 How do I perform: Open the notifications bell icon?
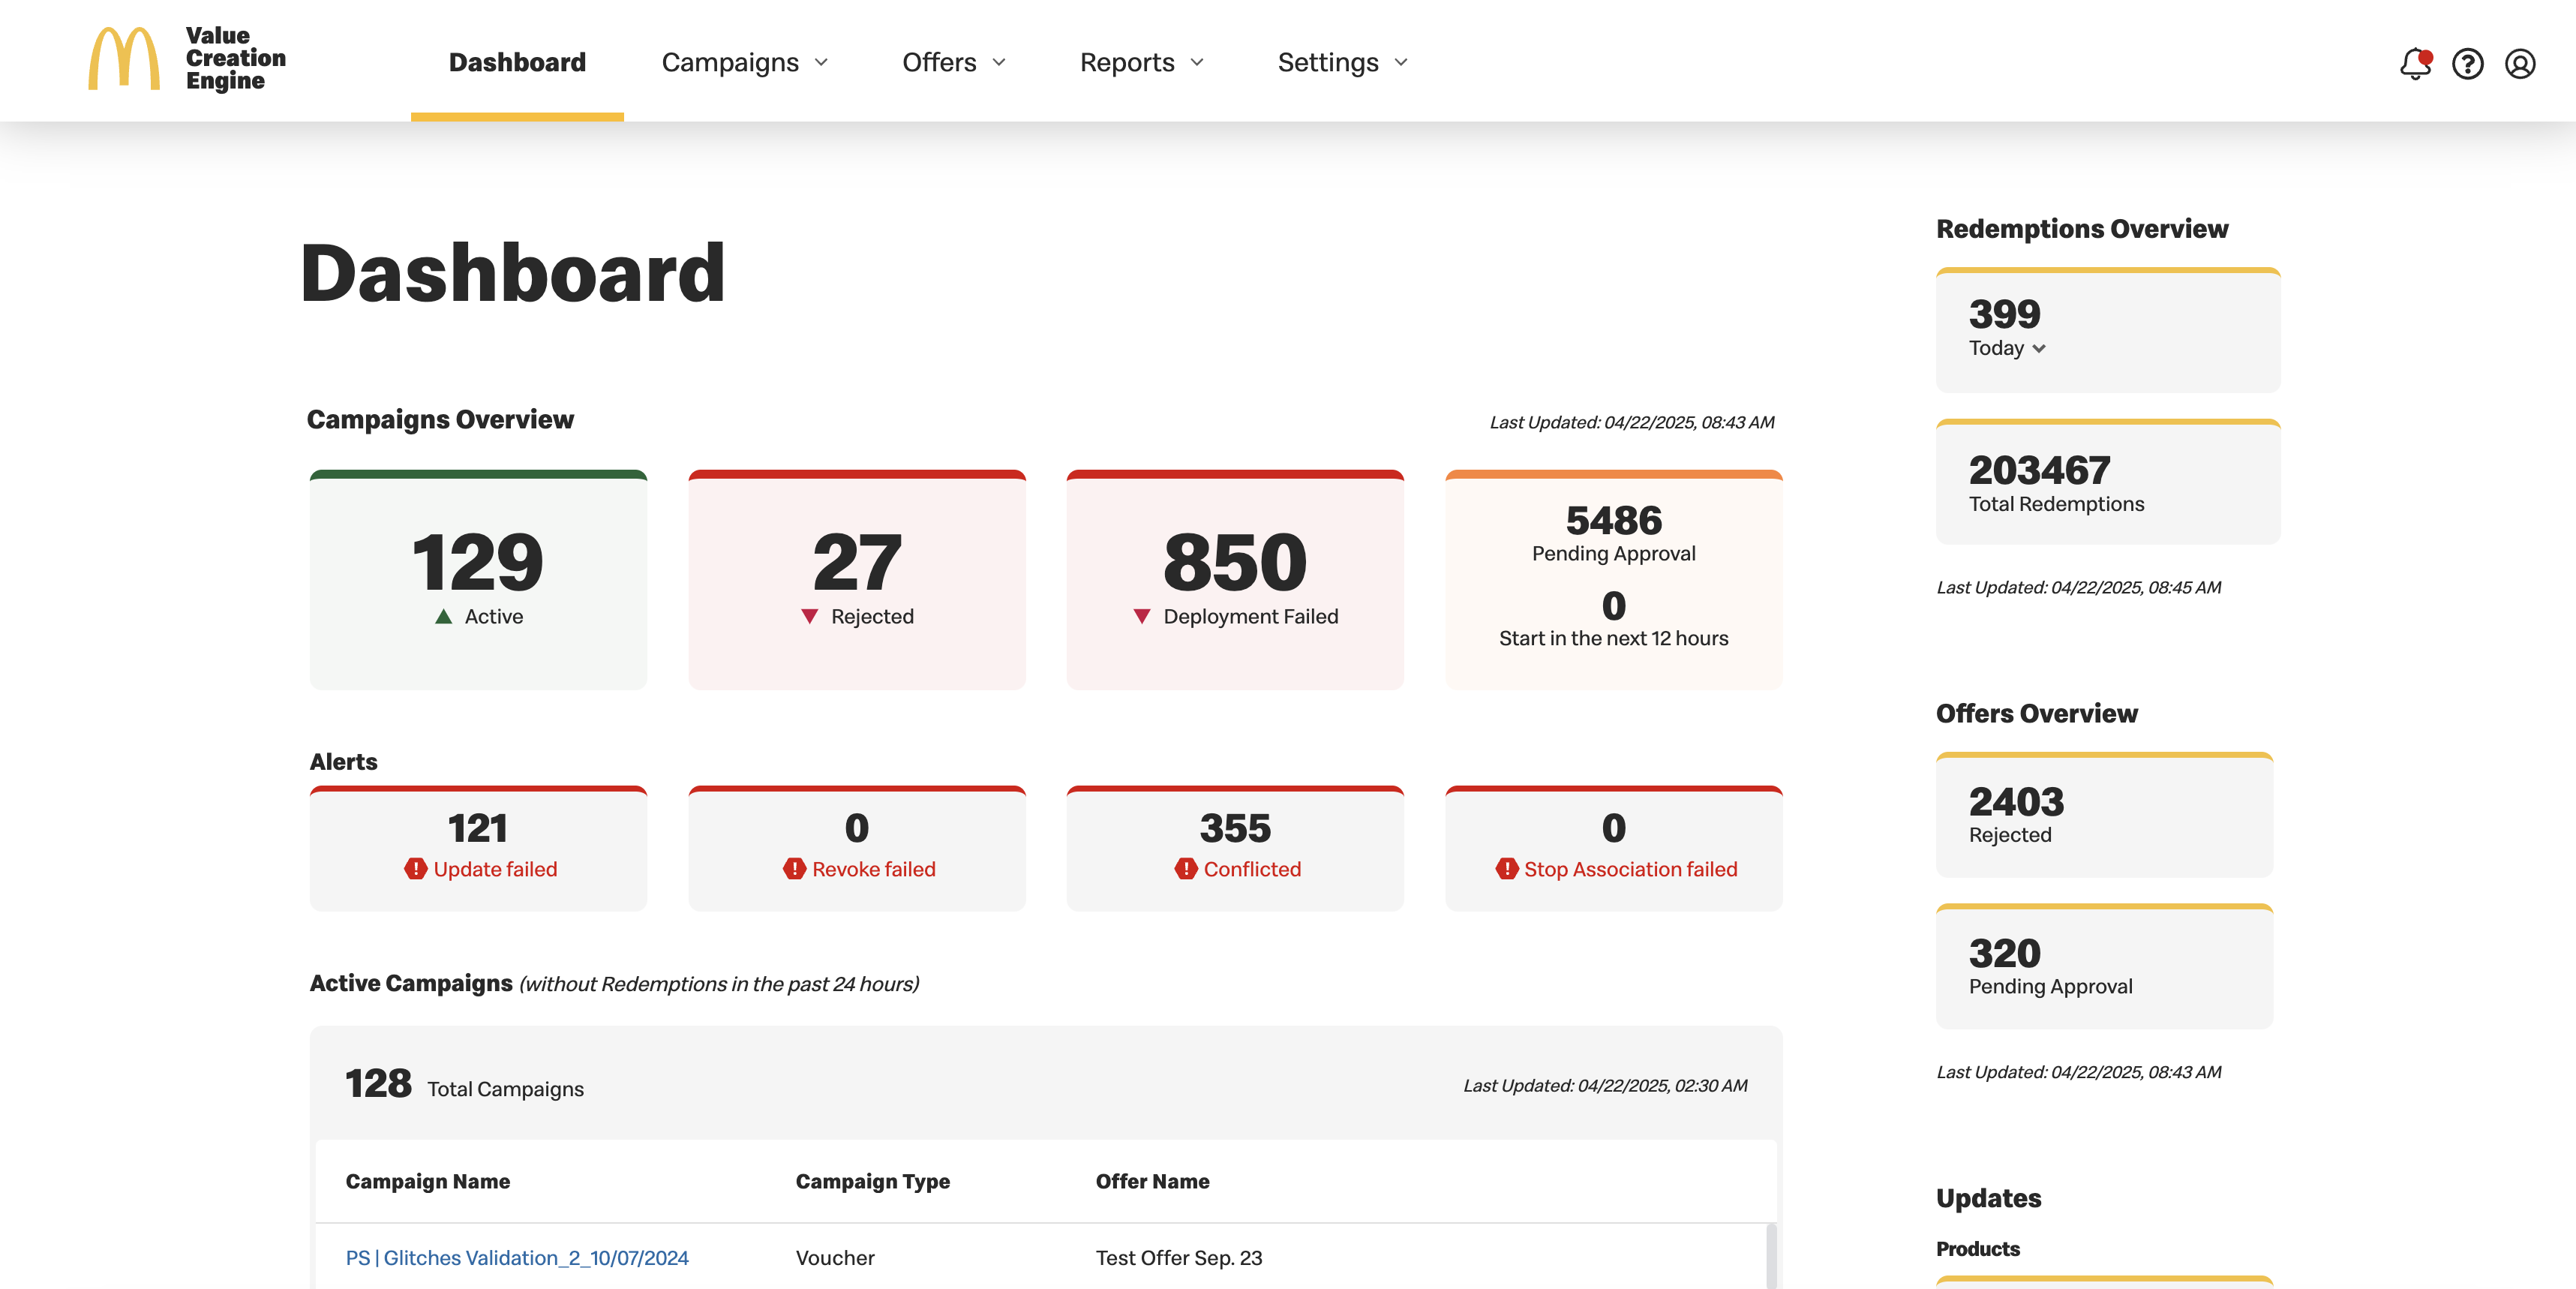(2415, 63)
